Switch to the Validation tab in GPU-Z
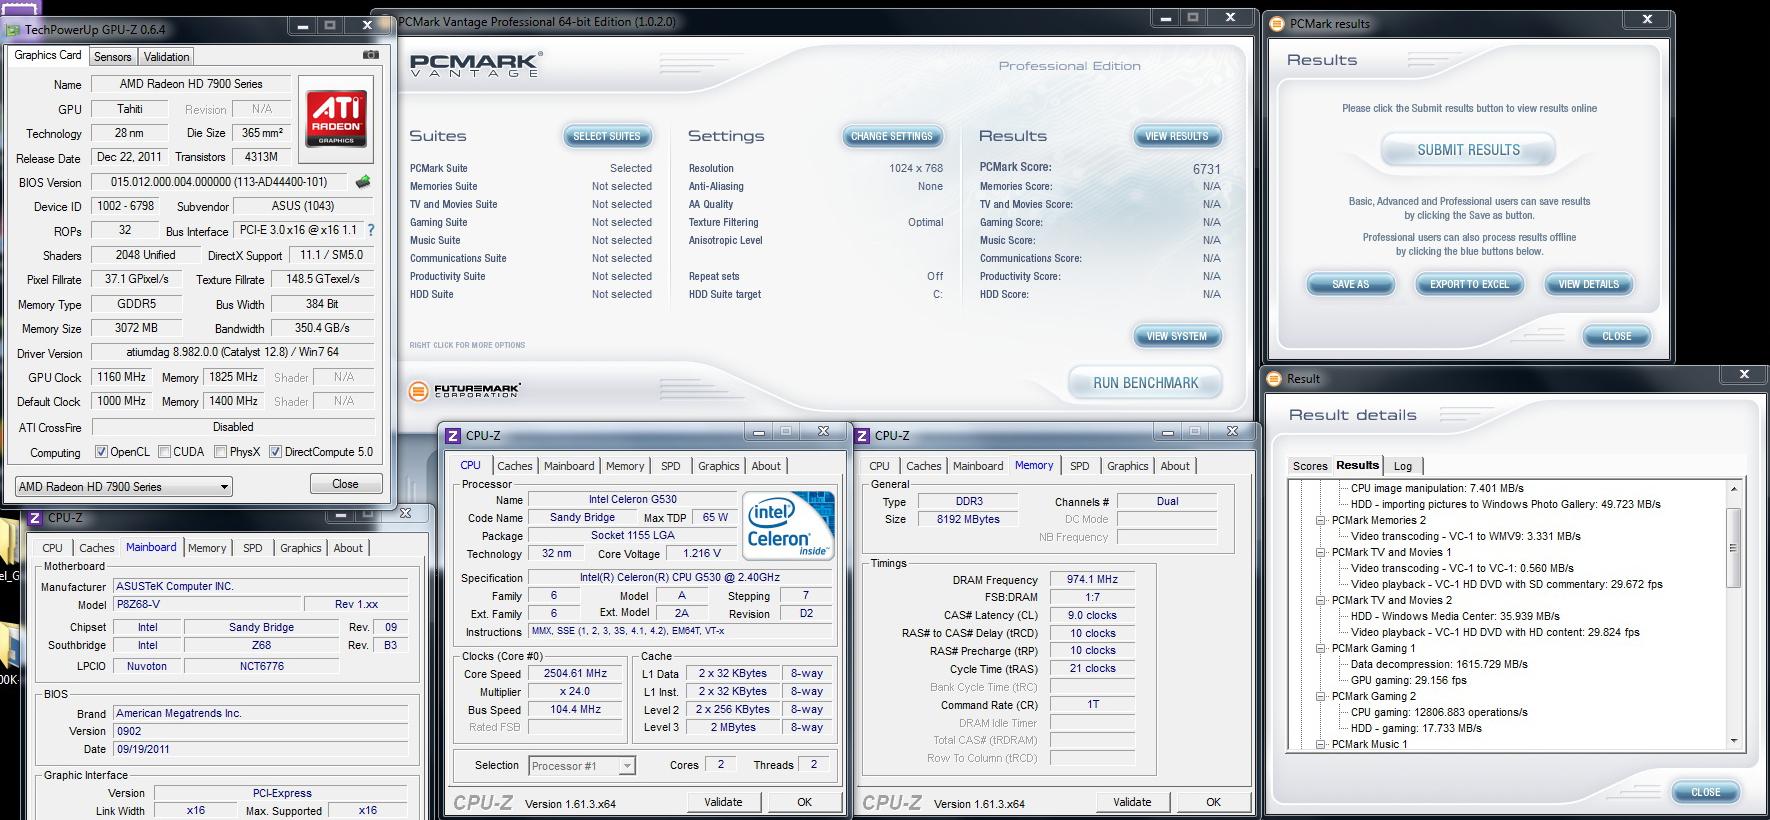Viewport: 1770px width, 820px height. (166, 57)
